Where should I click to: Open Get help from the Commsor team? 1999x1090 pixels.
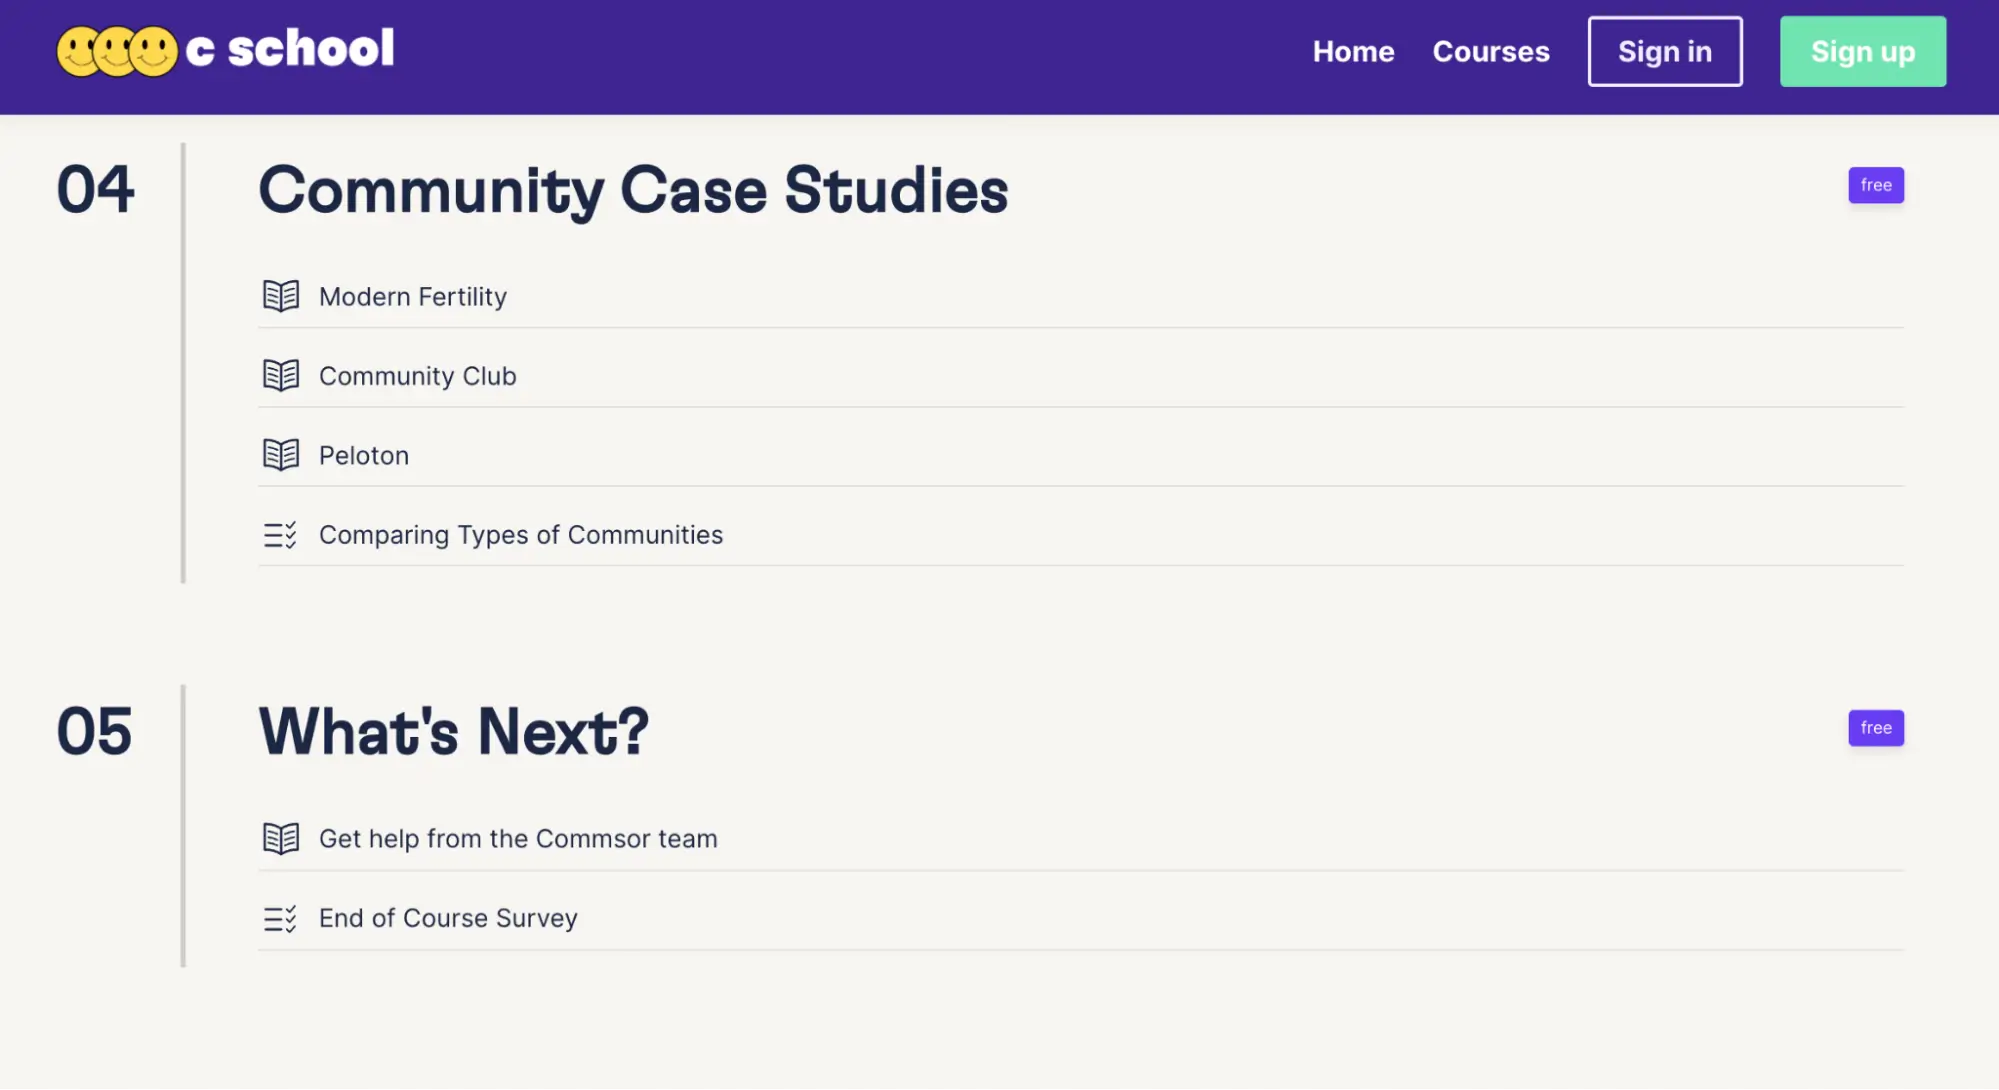518,839
